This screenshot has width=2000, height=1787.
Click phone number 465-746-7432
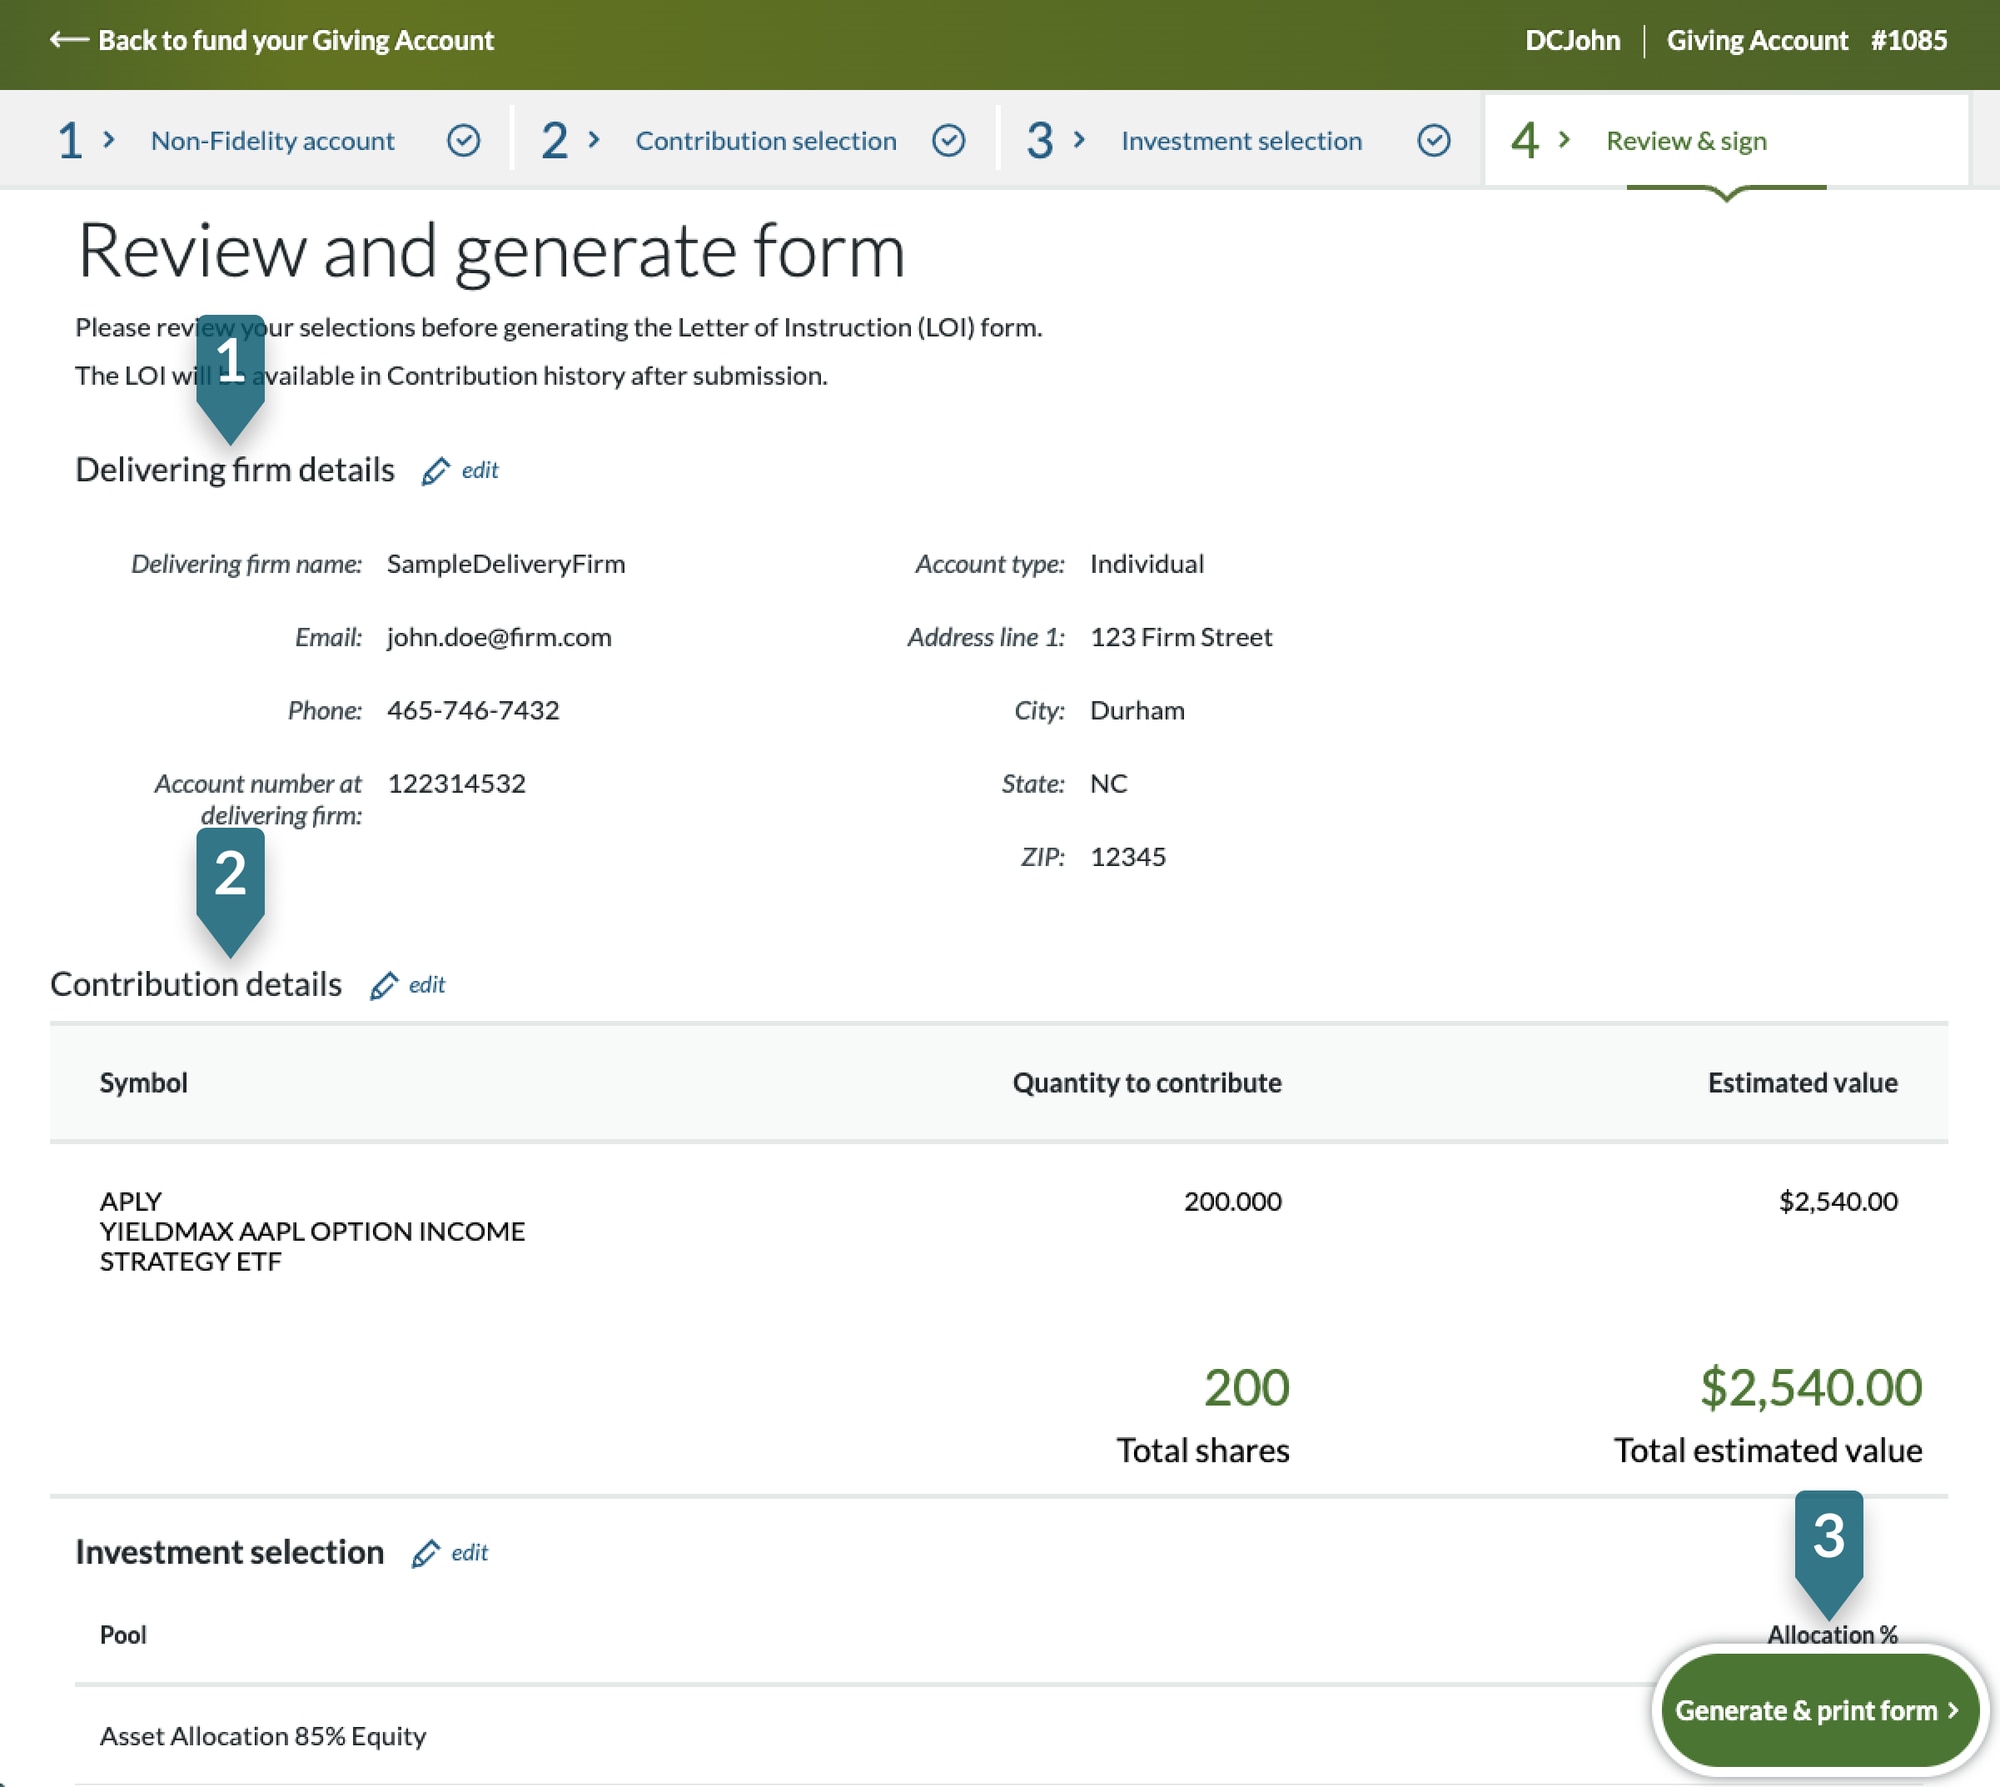[473, 710]
